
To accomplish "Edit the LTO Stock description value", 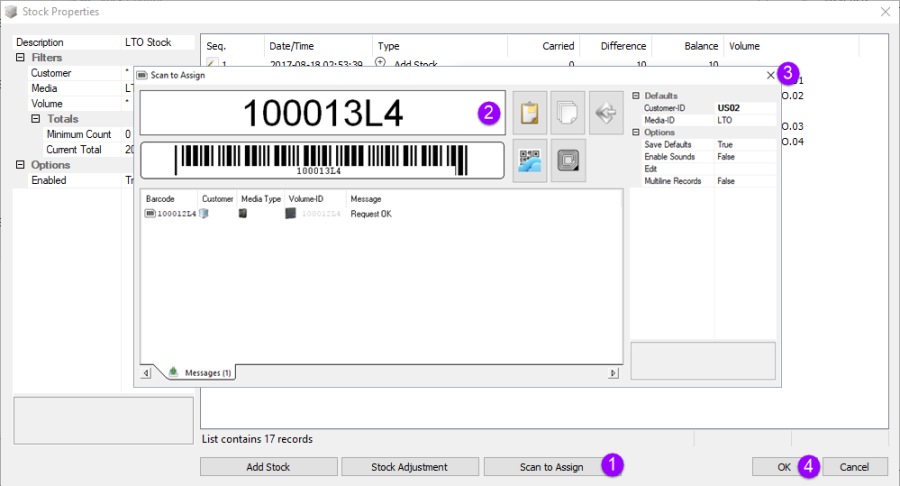I will click(x=158, y=42).
